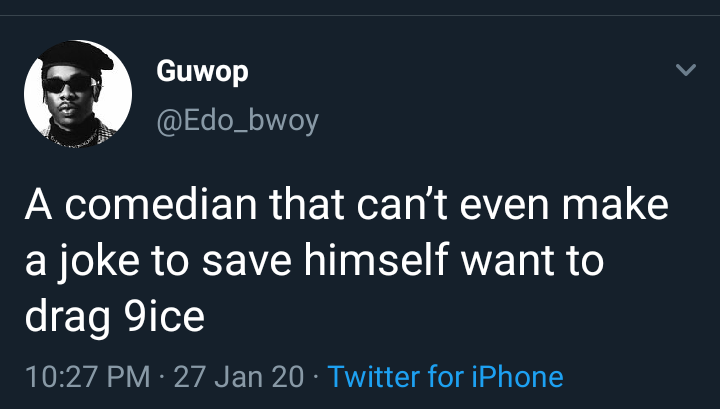The height and width of the screenshot is (409, 720).
Task: Click the date 27 Jan 20
Action: click(239, 377)
